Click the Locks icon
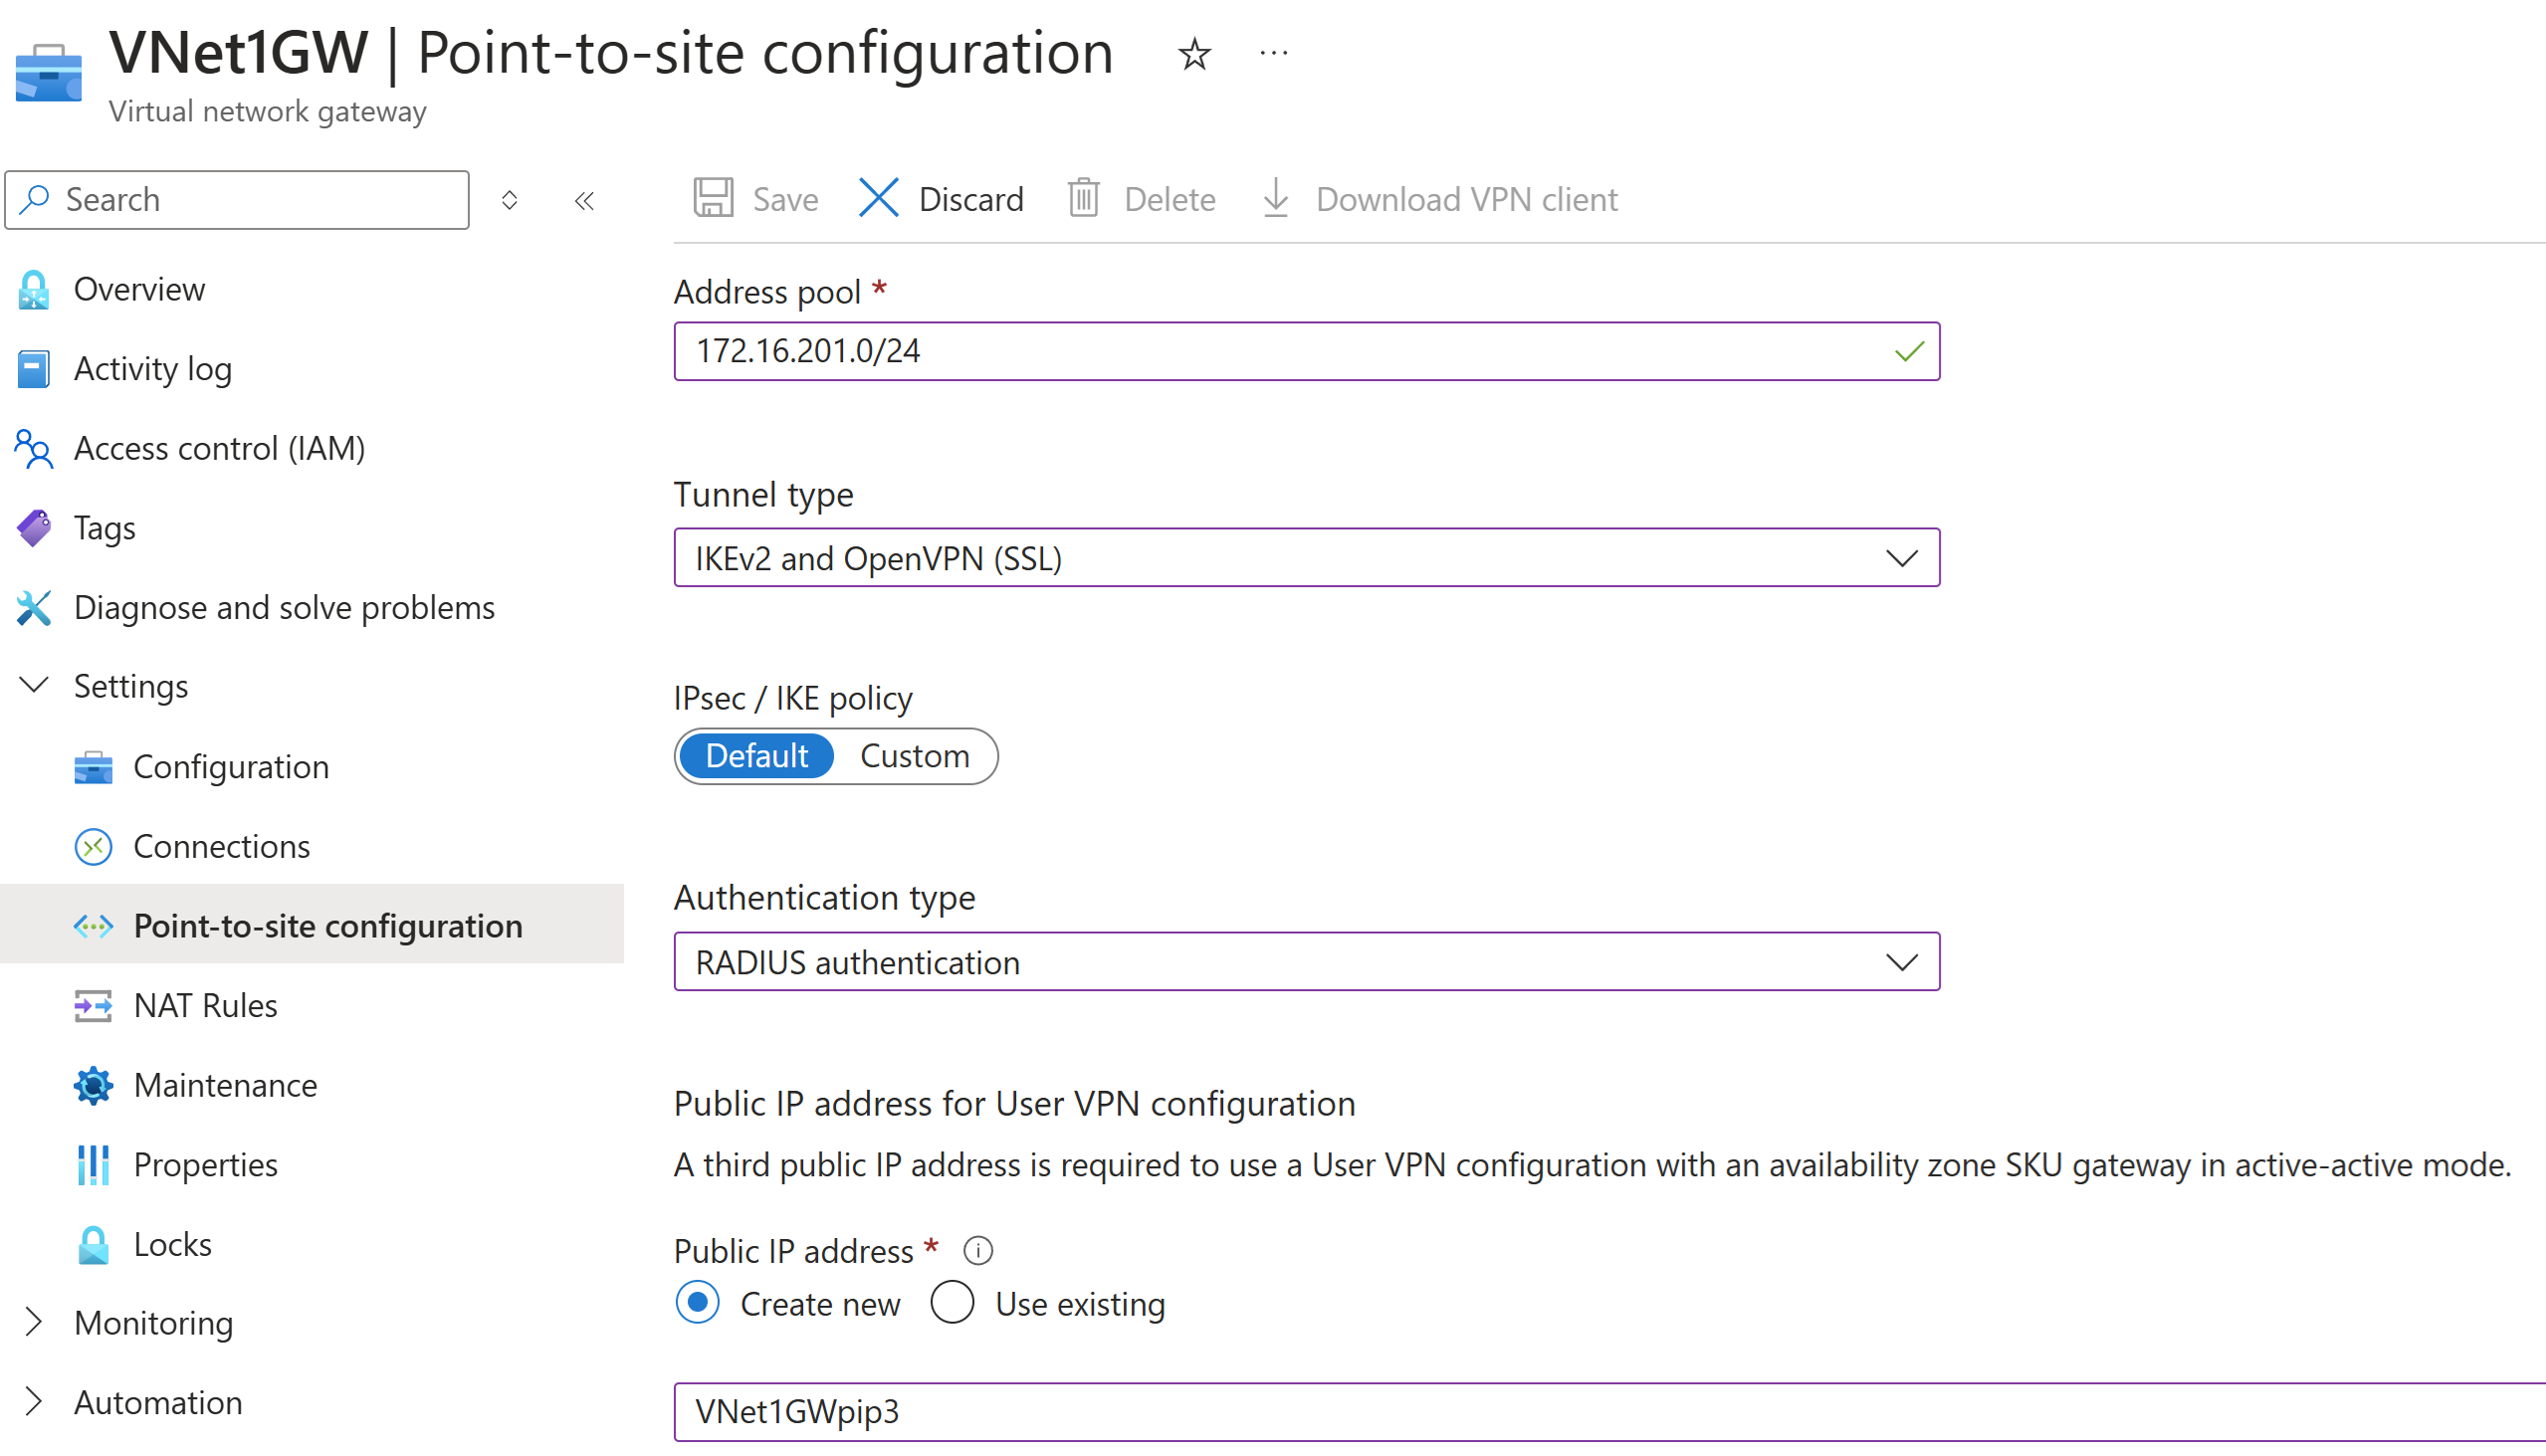 click(93, 1244)
